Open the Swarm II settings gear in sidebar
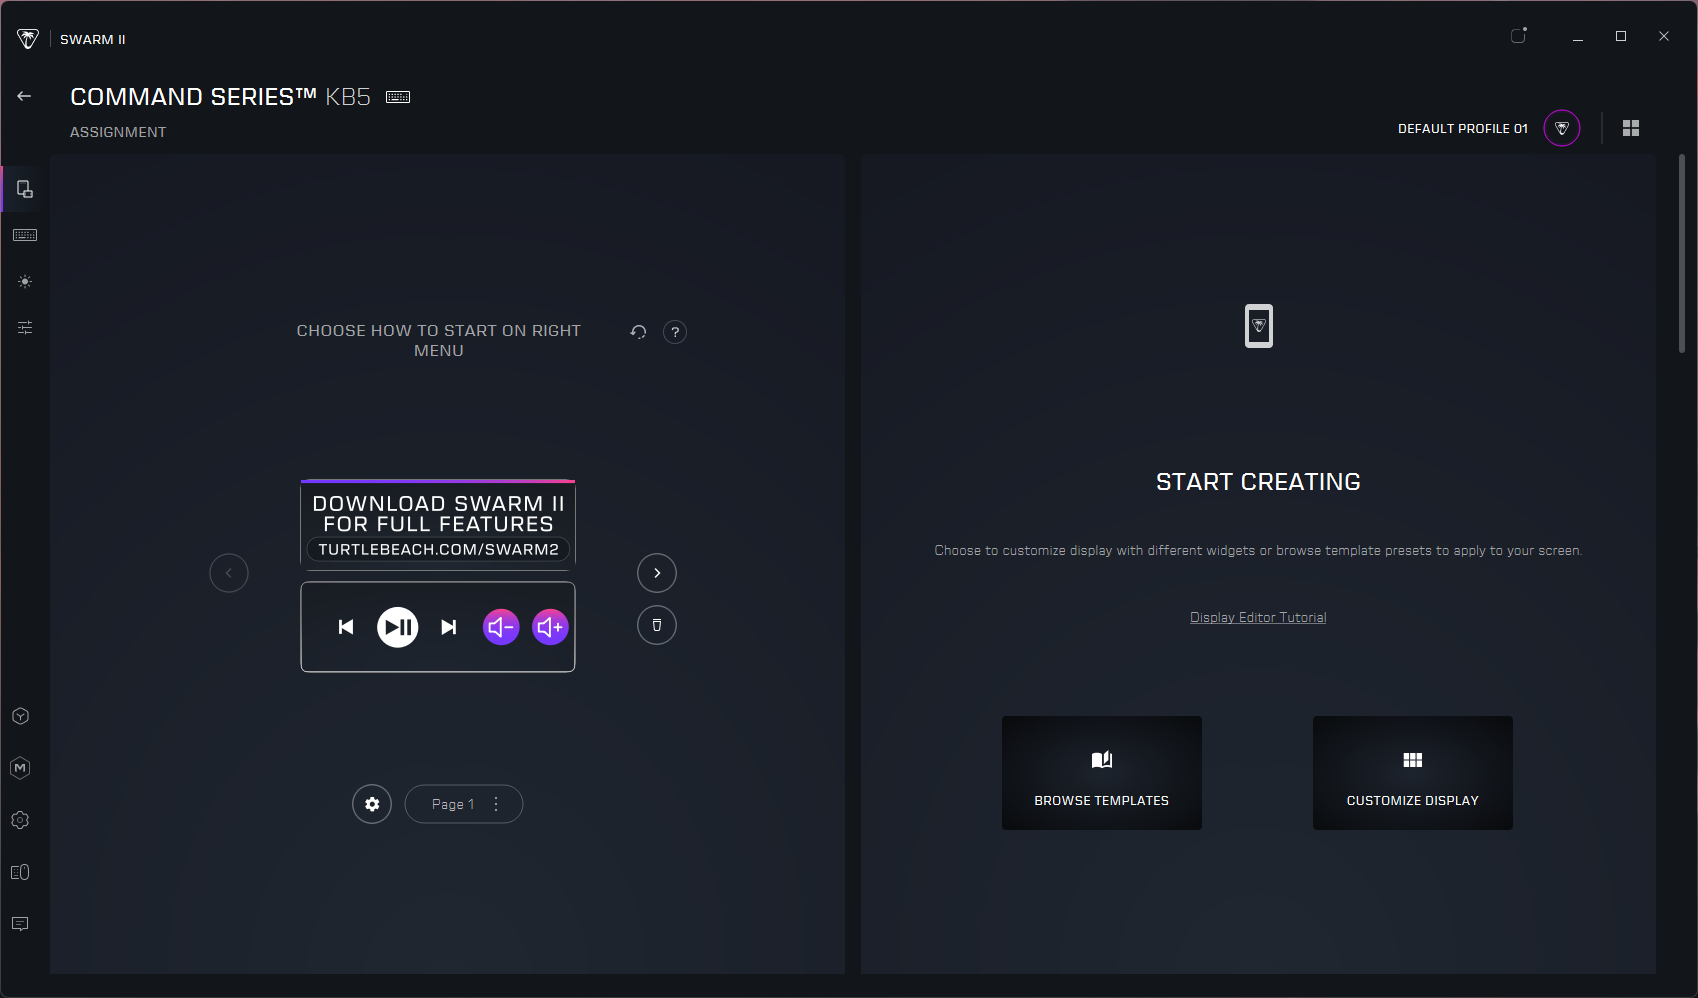The image size is (1698, 998). [20, 820]
